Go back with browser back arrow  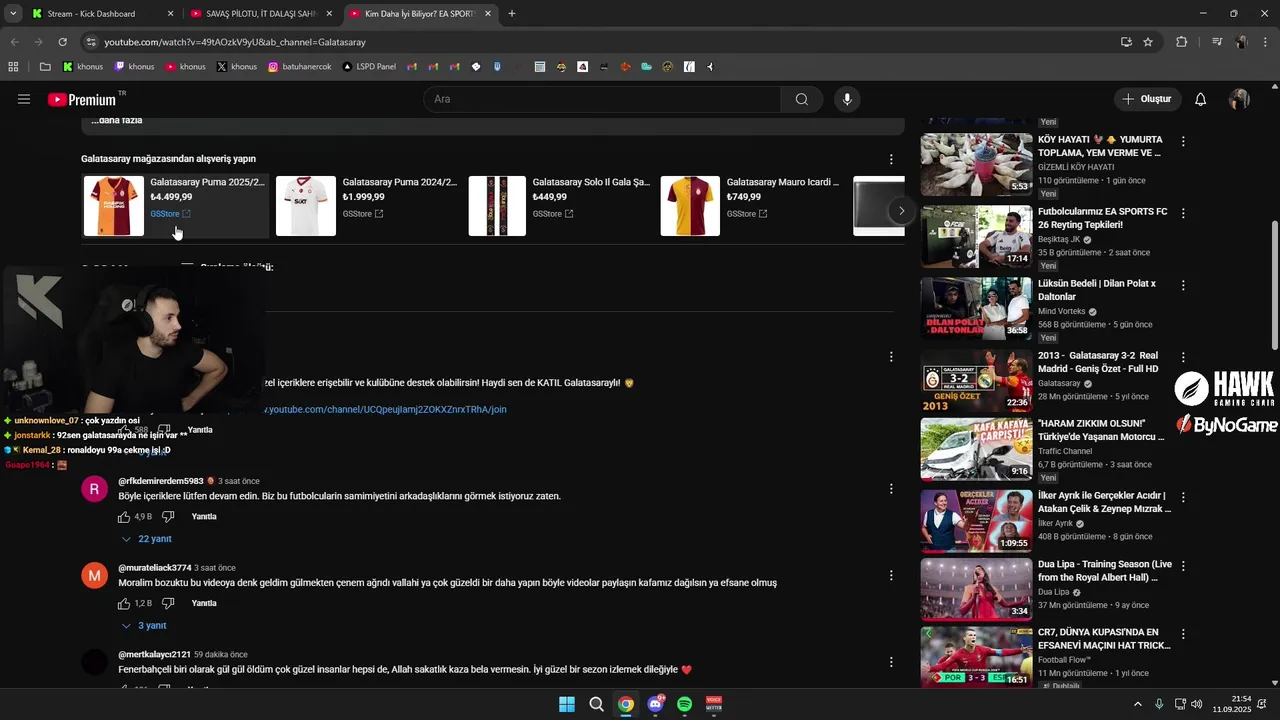(14, 42)
